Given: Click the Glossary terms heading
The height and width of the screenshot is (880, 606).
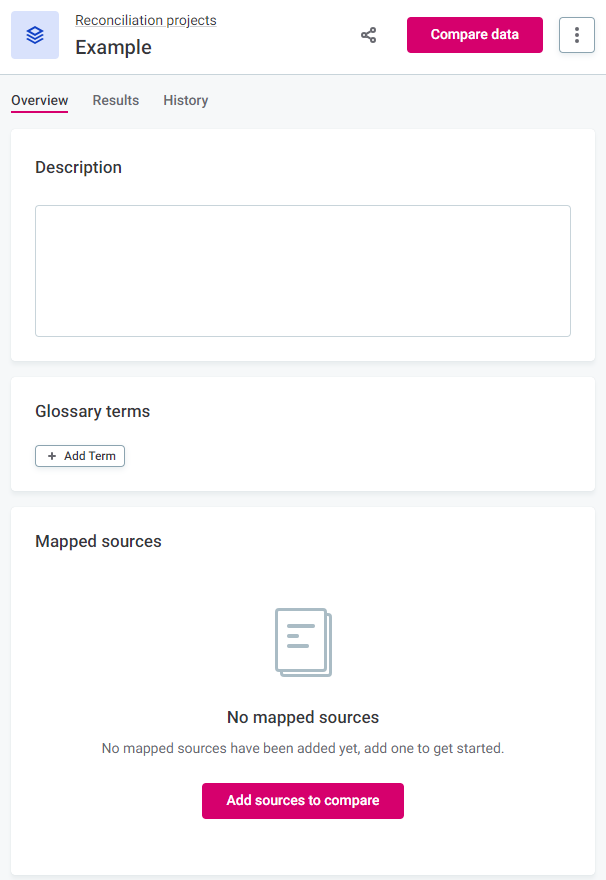Looking at the screenshot, I should tap(93, 411).
